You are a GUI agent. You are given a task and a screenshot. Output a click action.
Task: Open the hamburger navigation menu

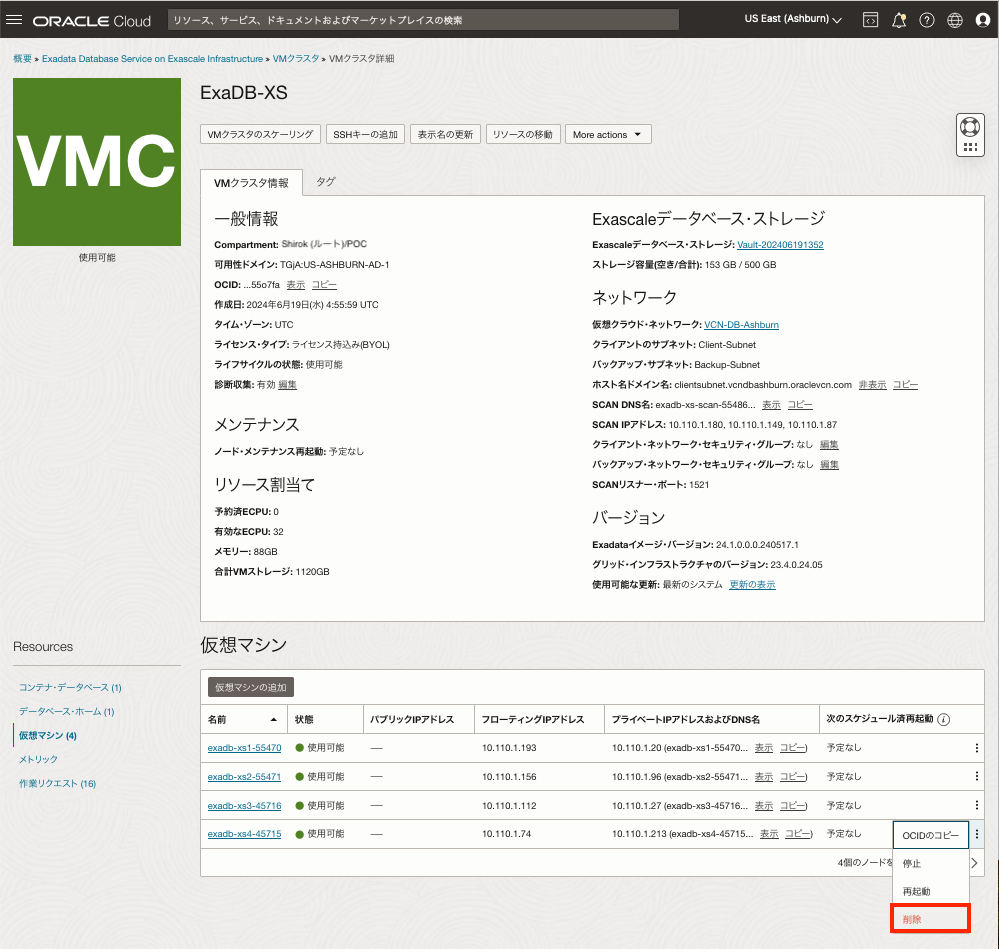coord(13,20)
